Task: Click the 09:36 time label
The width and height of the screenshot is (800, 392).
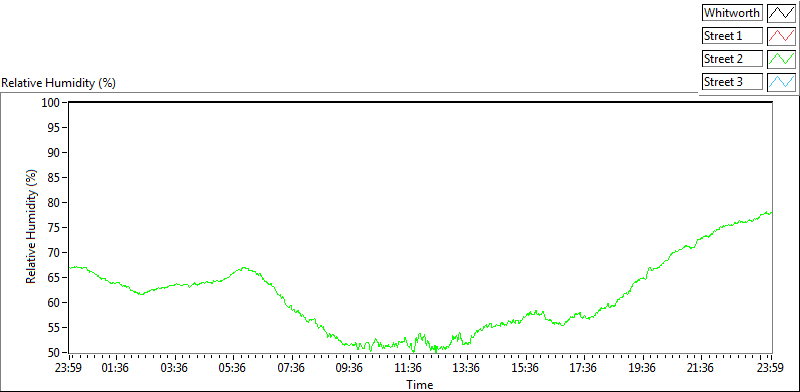Action: 350,368
